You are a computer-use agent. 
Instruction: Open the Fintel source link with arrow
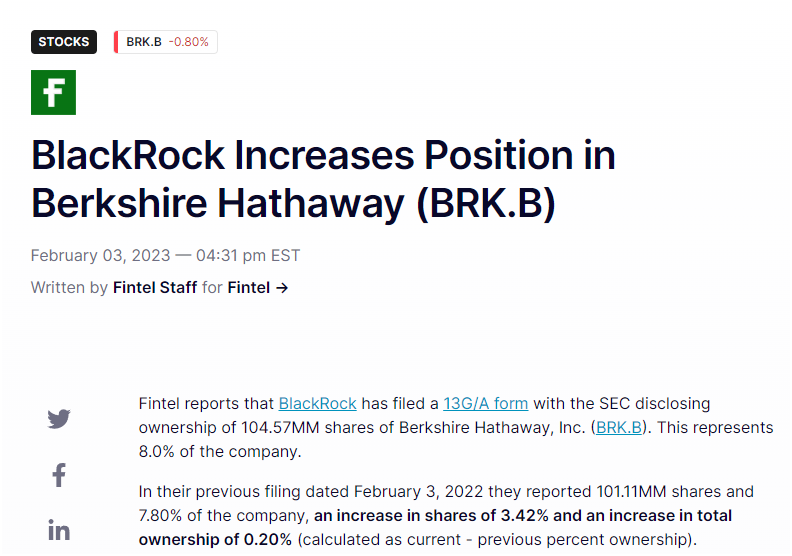(x=258, y=287)
